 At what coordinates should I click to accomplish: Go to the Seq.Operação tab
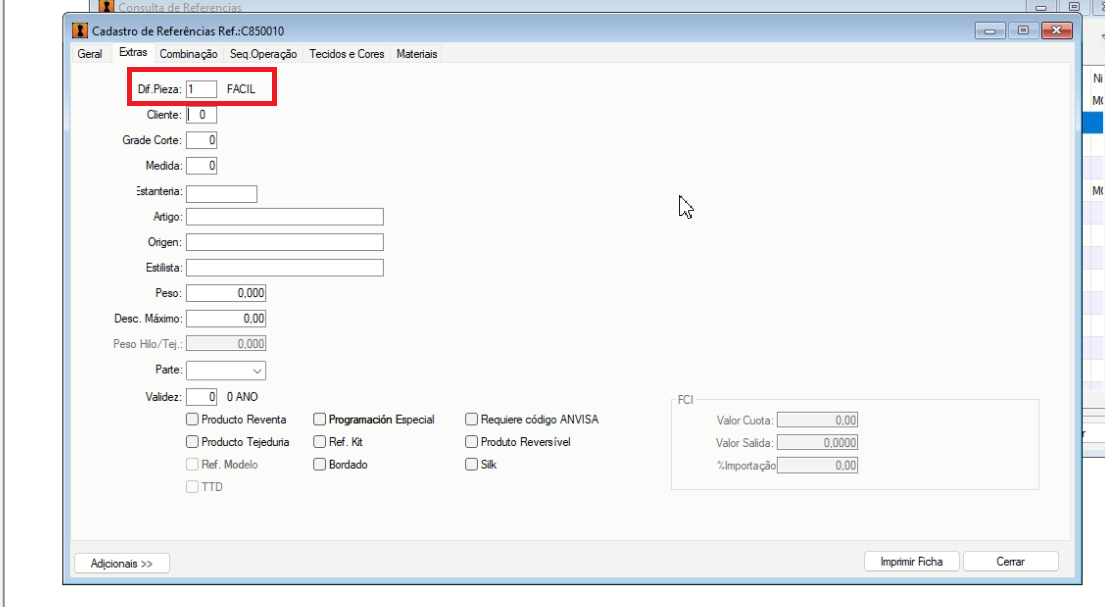tap(264, 54)
